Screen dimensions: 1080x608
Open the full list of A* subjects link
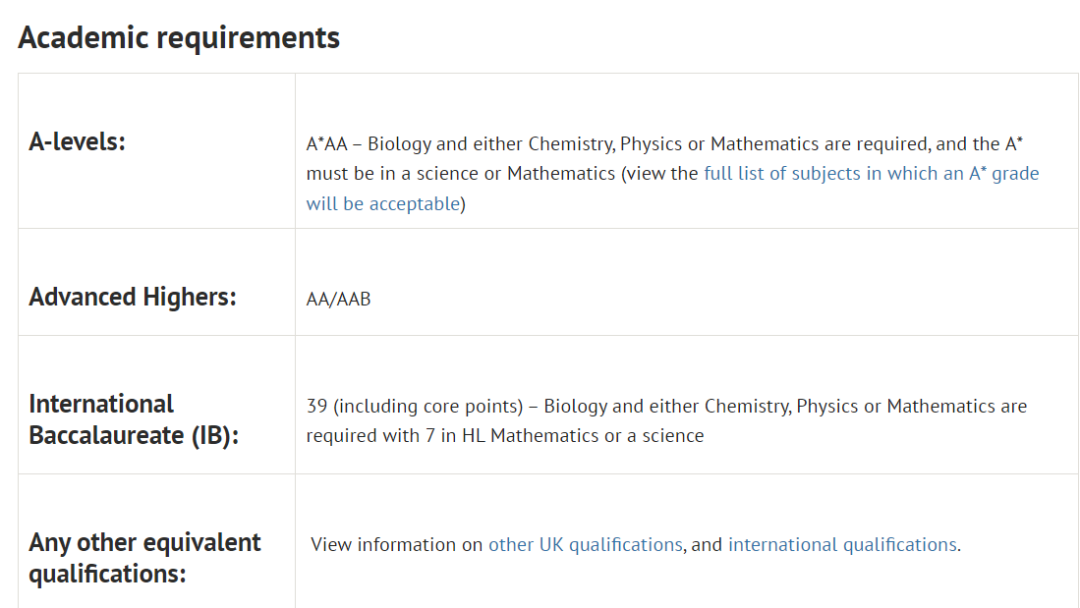[x=871, y=174]
